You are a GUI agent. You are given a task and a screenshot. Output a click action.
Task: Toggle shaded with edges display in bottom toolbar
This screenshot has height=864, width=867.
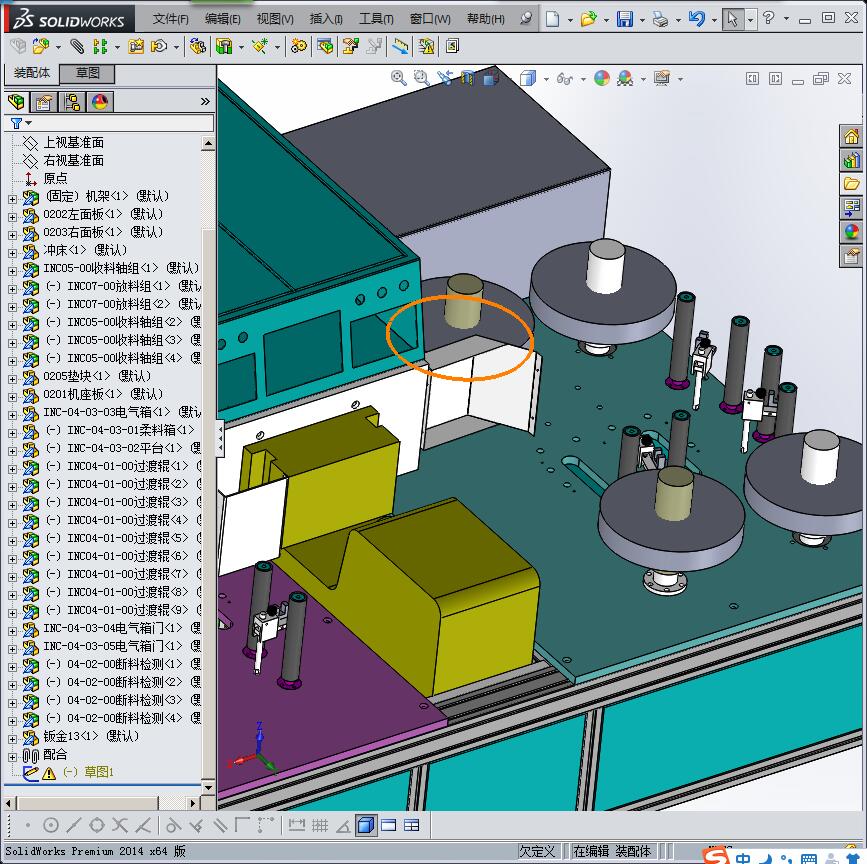(x=366, y=825)
